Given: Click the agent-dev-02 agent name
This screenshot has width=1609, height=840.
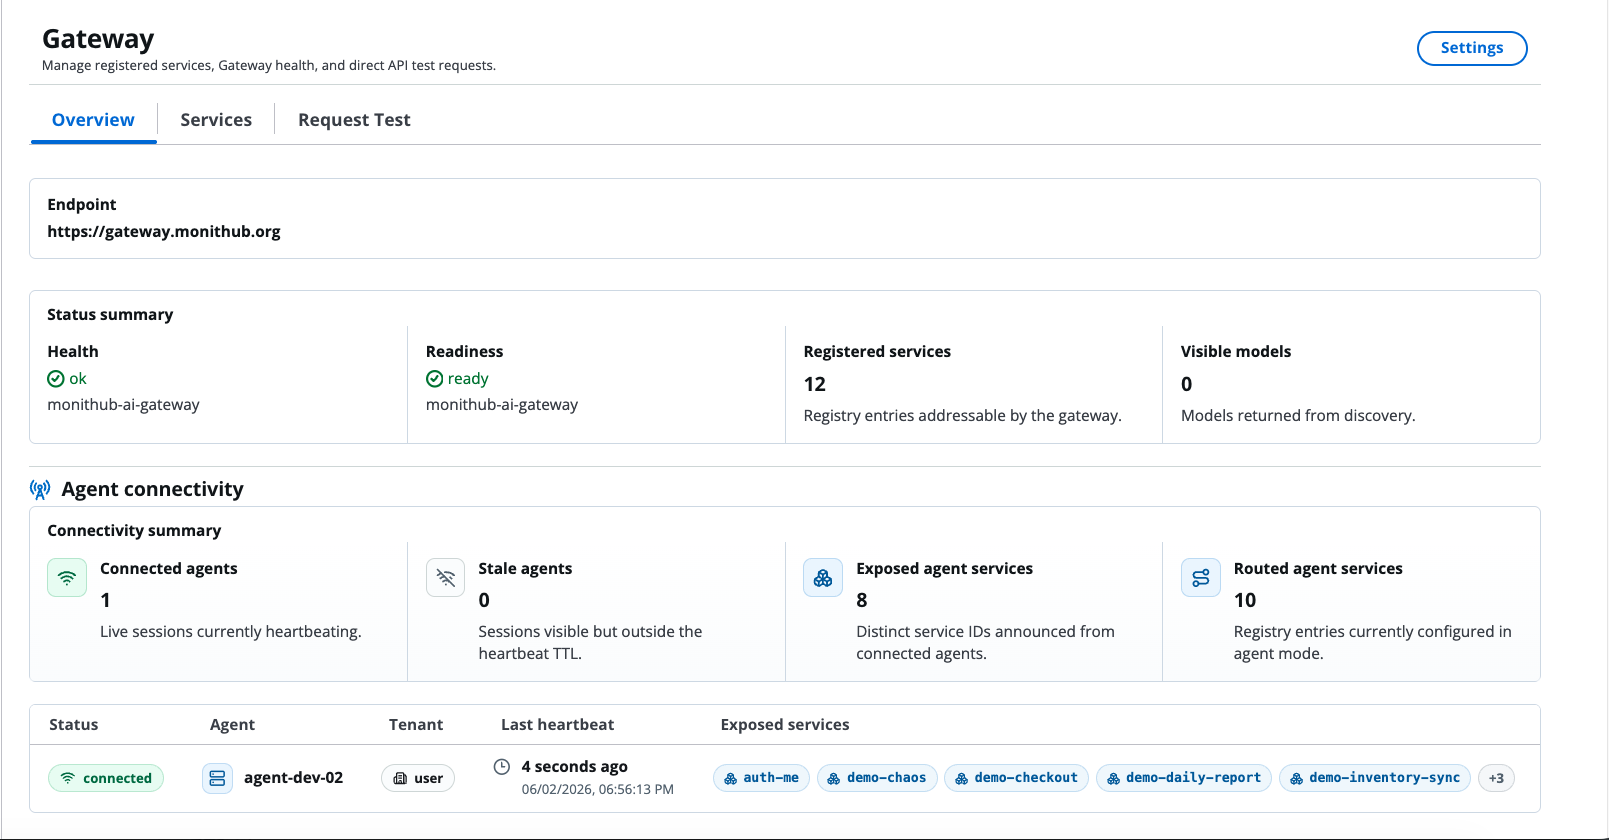Looking at the screenshot, I should (x=293, y=778).
